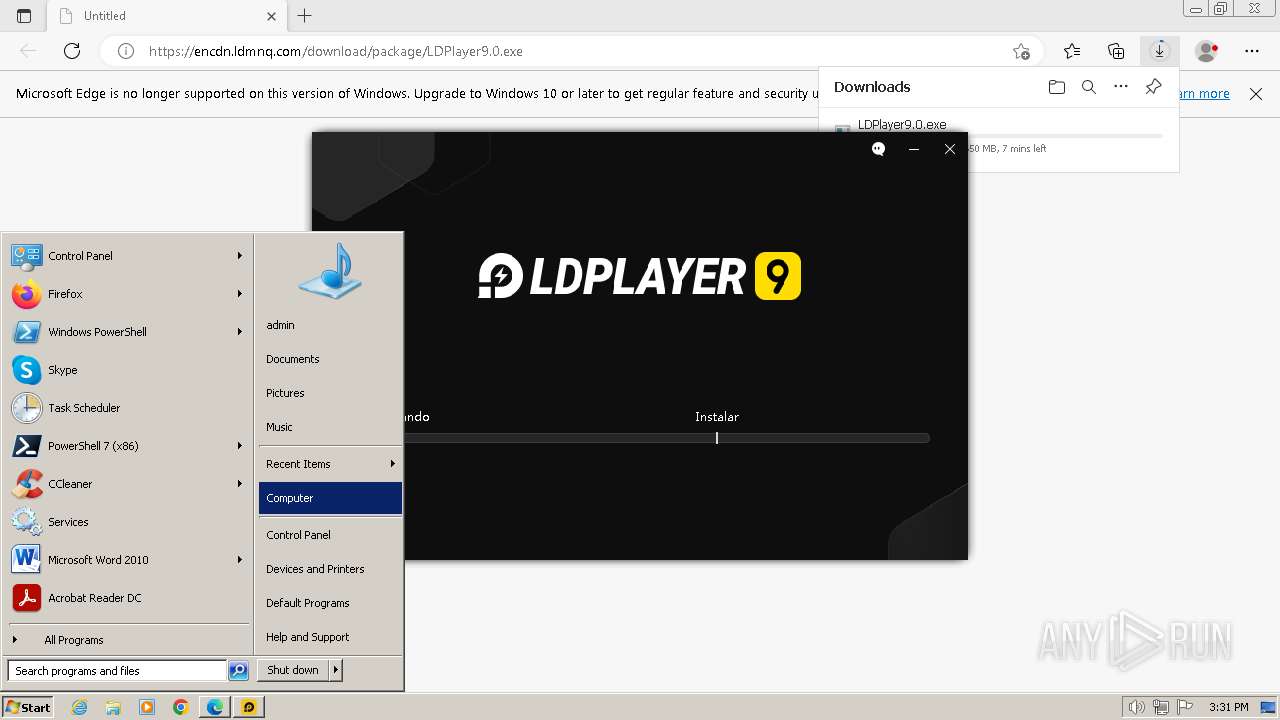Open downloads folder from Downloads panel
1280x720 pixels.
click(1057, 87)
